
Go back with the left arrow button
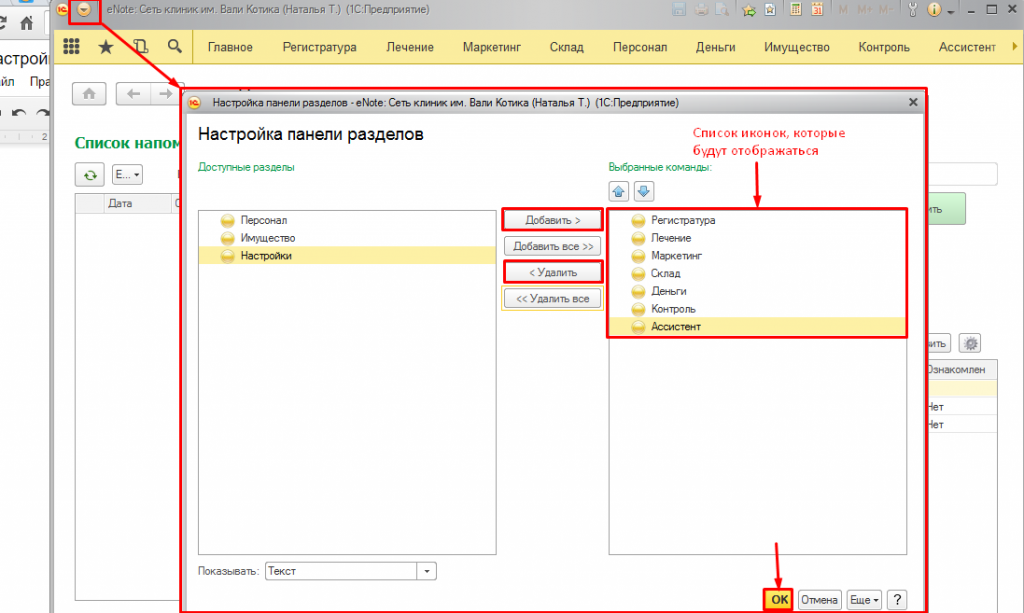(x=133, y=94)
